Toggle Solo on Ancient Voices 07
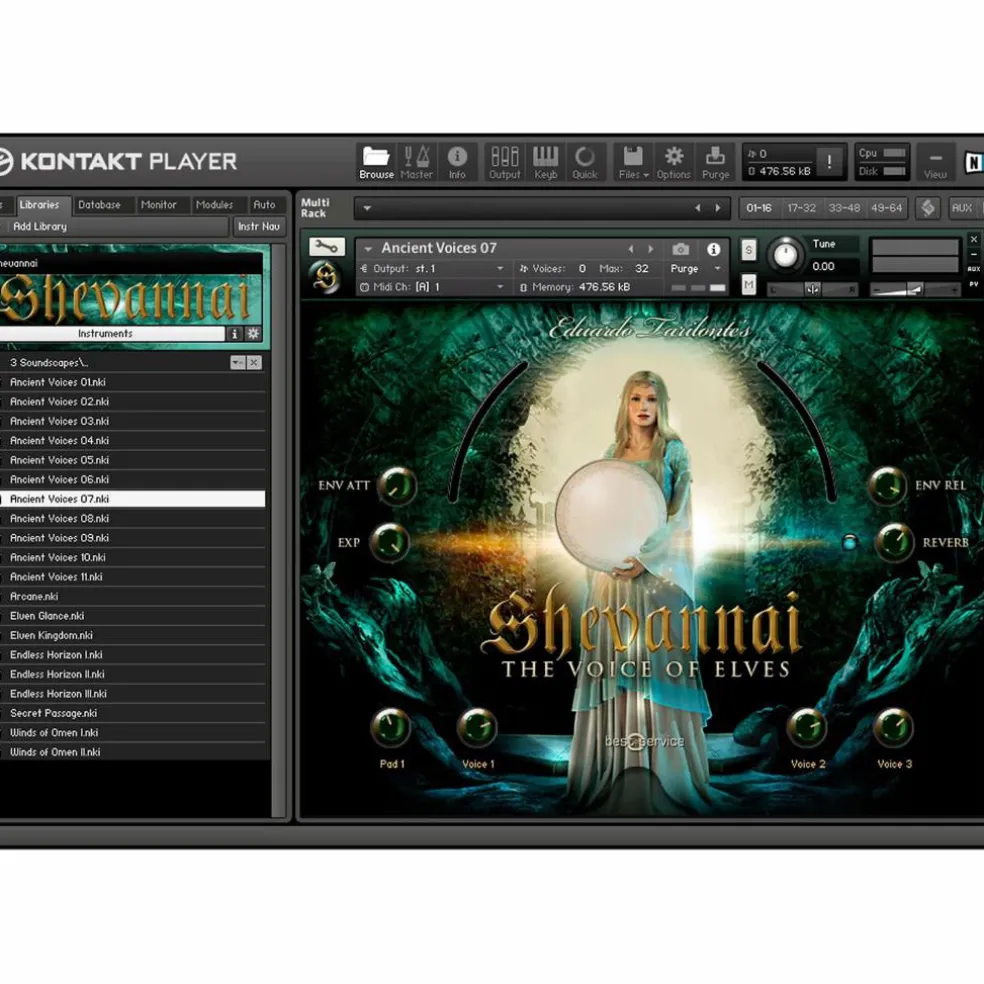 [x=749, y=250]
